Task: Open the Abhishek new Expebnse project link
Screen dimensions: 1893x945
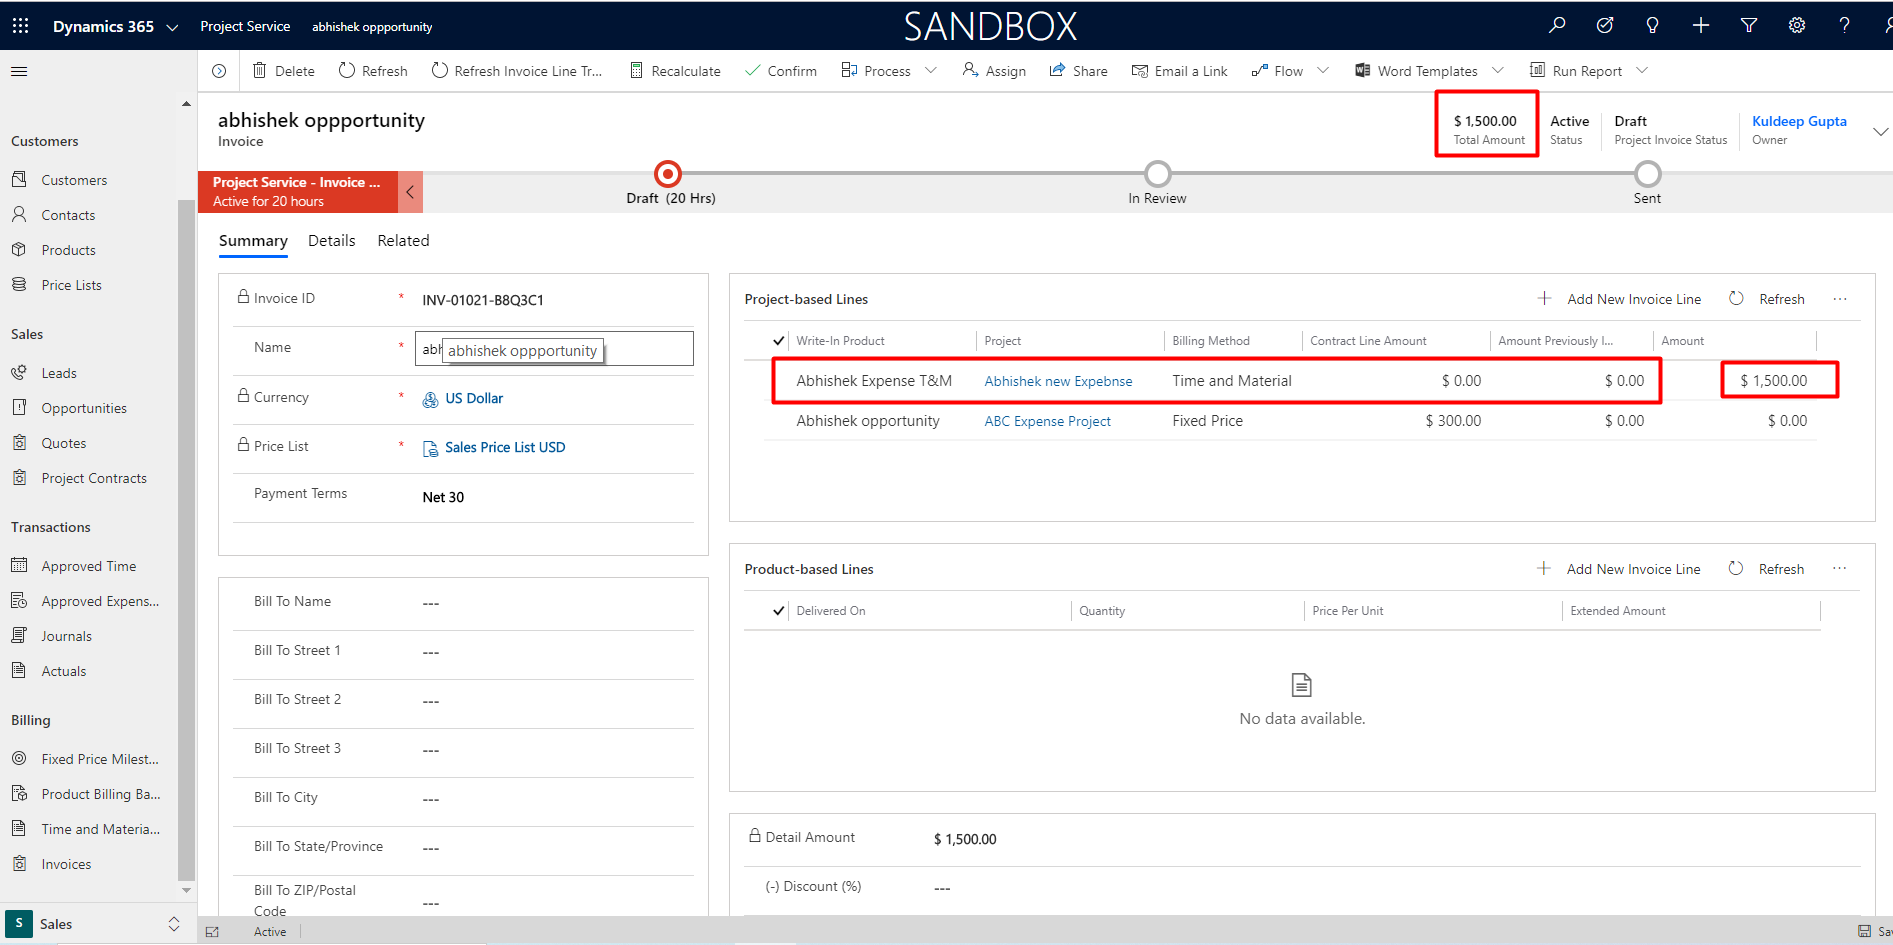Action: point(1058,381)
